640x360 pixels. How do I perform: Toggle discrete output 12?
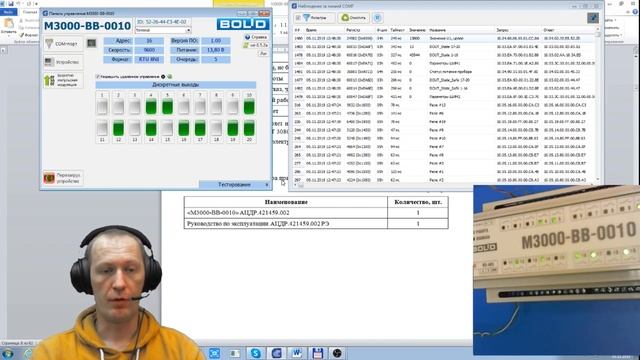(118, 128)
